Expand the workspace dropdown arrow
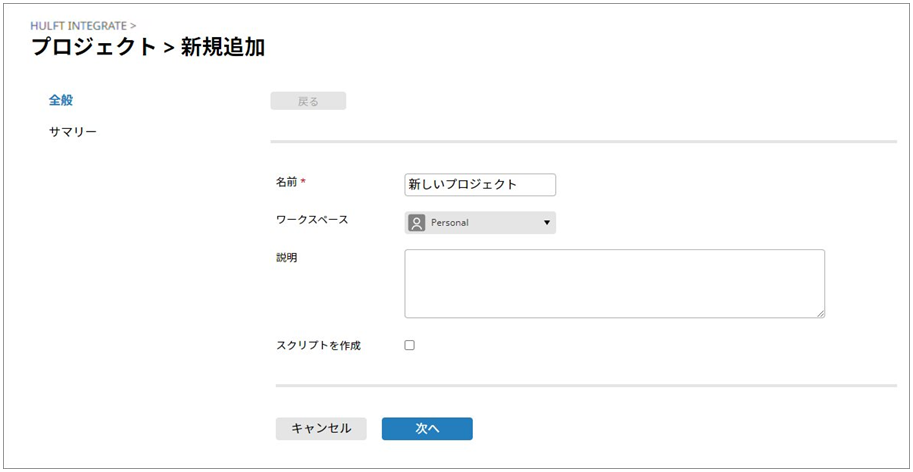 pyautogui.click(x=547, y=223)
